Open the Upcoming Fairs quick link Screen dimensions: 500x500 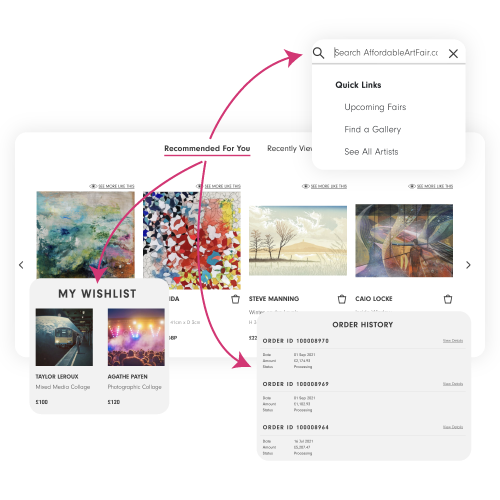(375, 107)
